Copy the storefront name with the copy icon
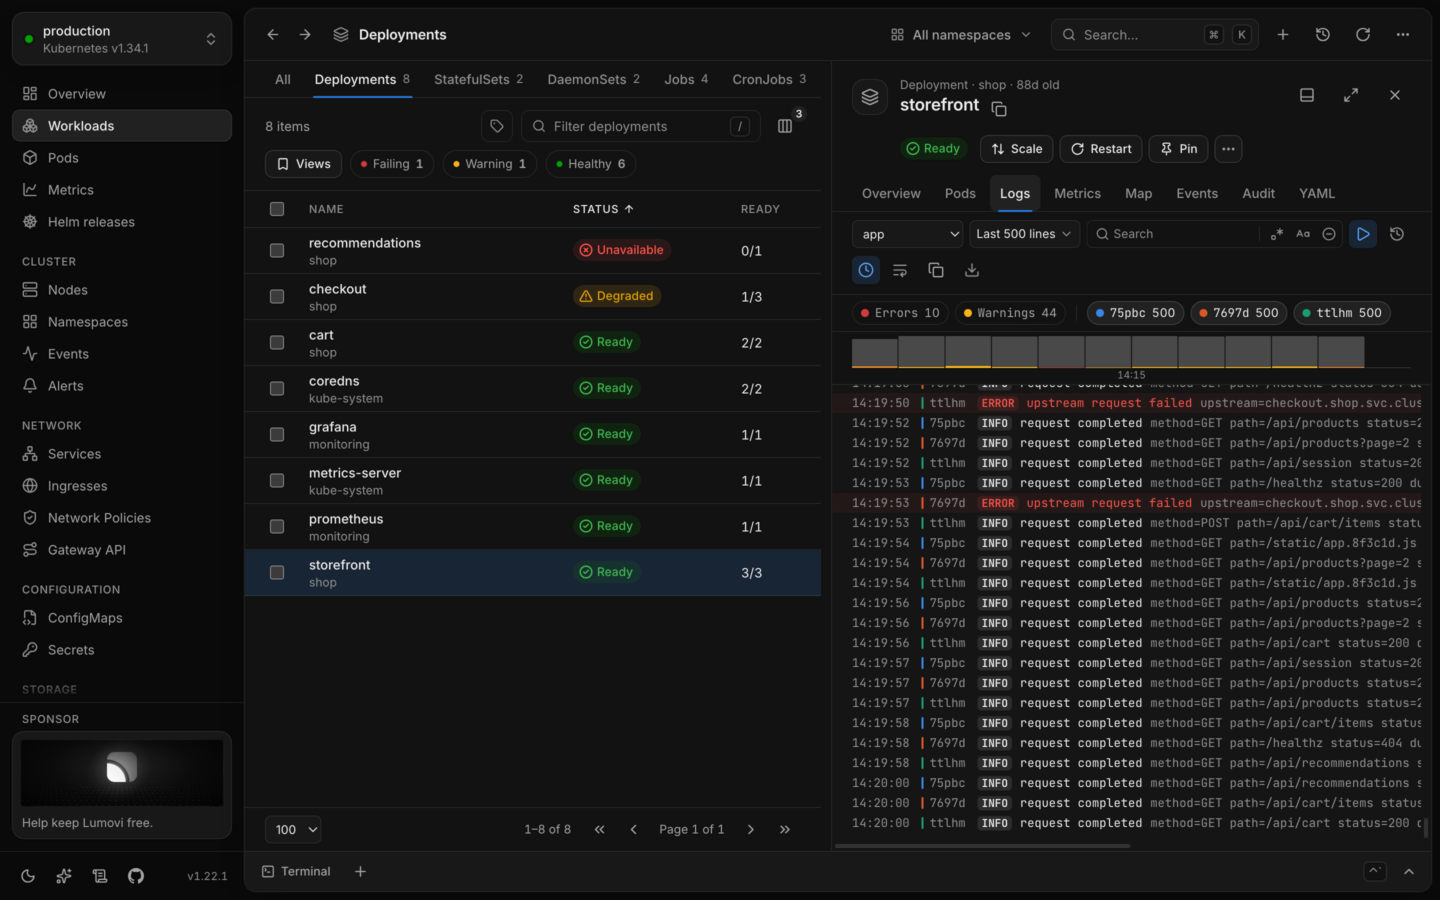The image size is (1440, 900). [999, 108]
